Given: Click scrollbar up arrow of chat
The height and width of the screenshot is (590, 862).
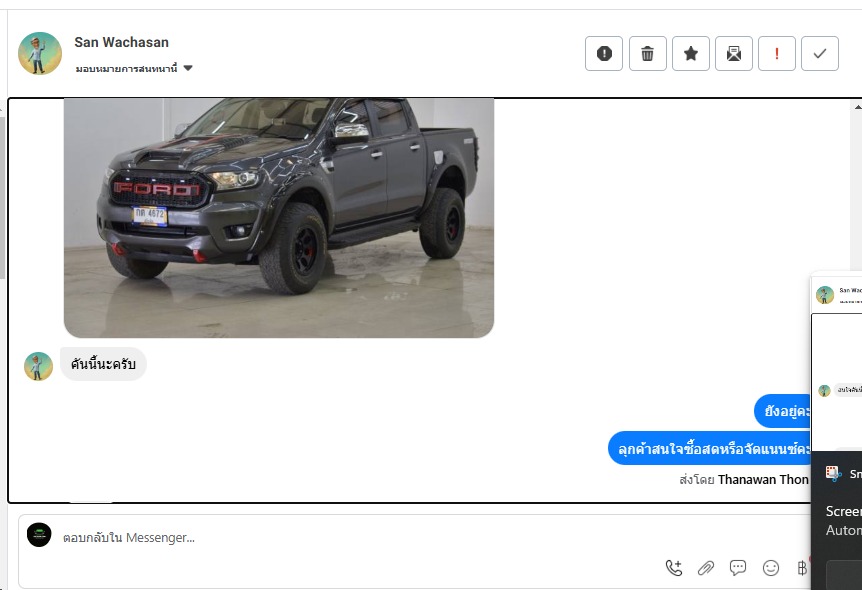Looking at the screenshot, I should pos(857,107).
